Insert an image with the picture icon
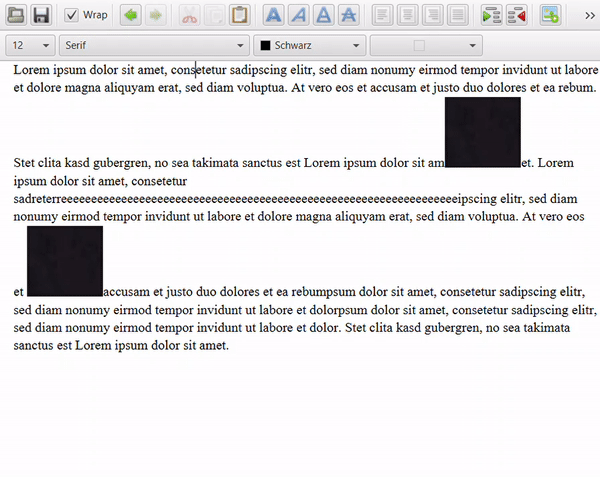This screenshot has height=477, width=600. tap(551, 15)
